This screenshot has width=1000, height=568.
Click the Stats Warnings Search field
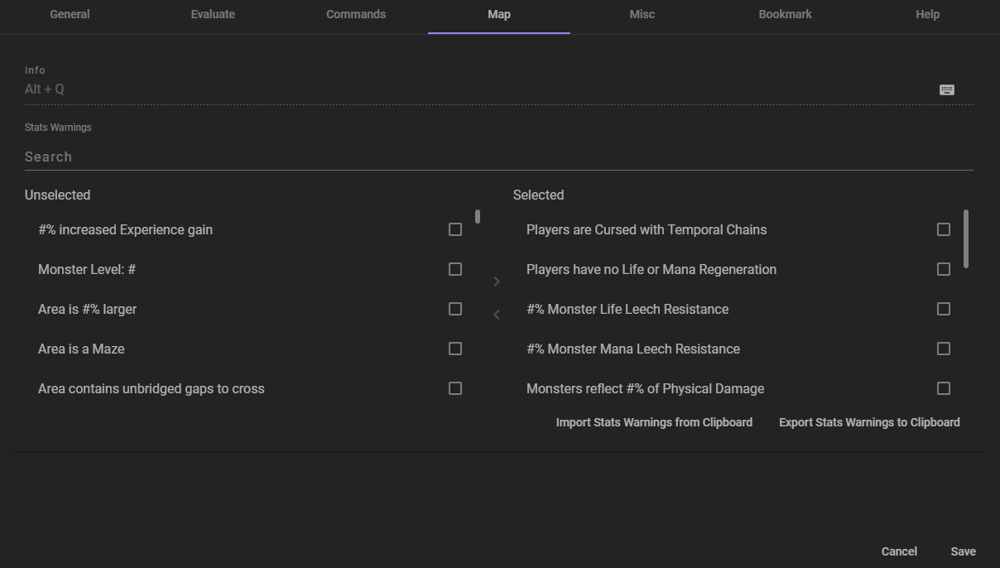[x=498, y=157]
